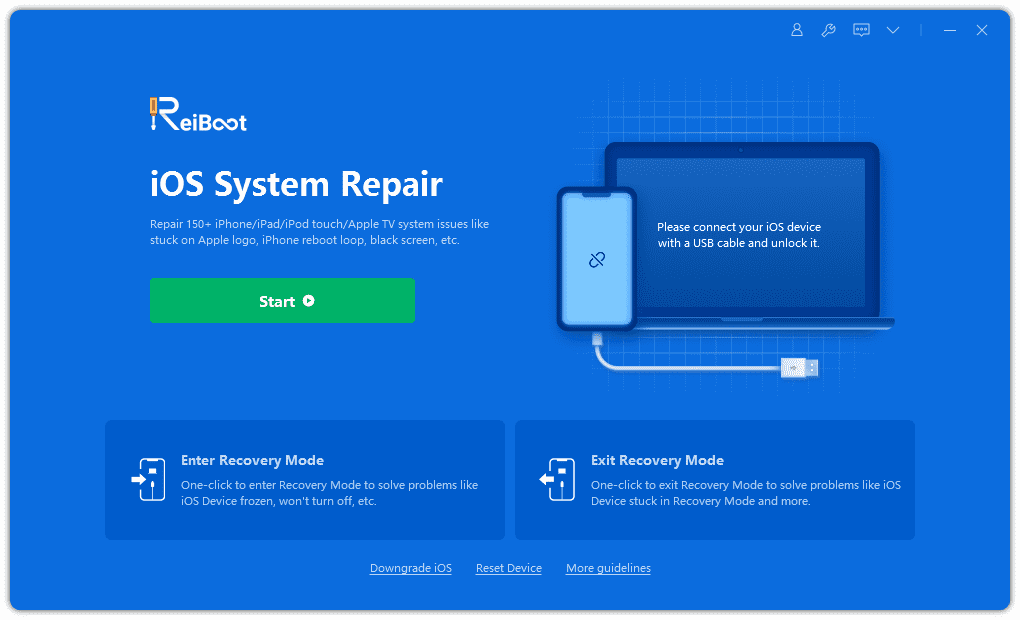Click the 'iOS System Repair' heading
Viewport: 1020px width, 620px height.
tap(297, 184)
